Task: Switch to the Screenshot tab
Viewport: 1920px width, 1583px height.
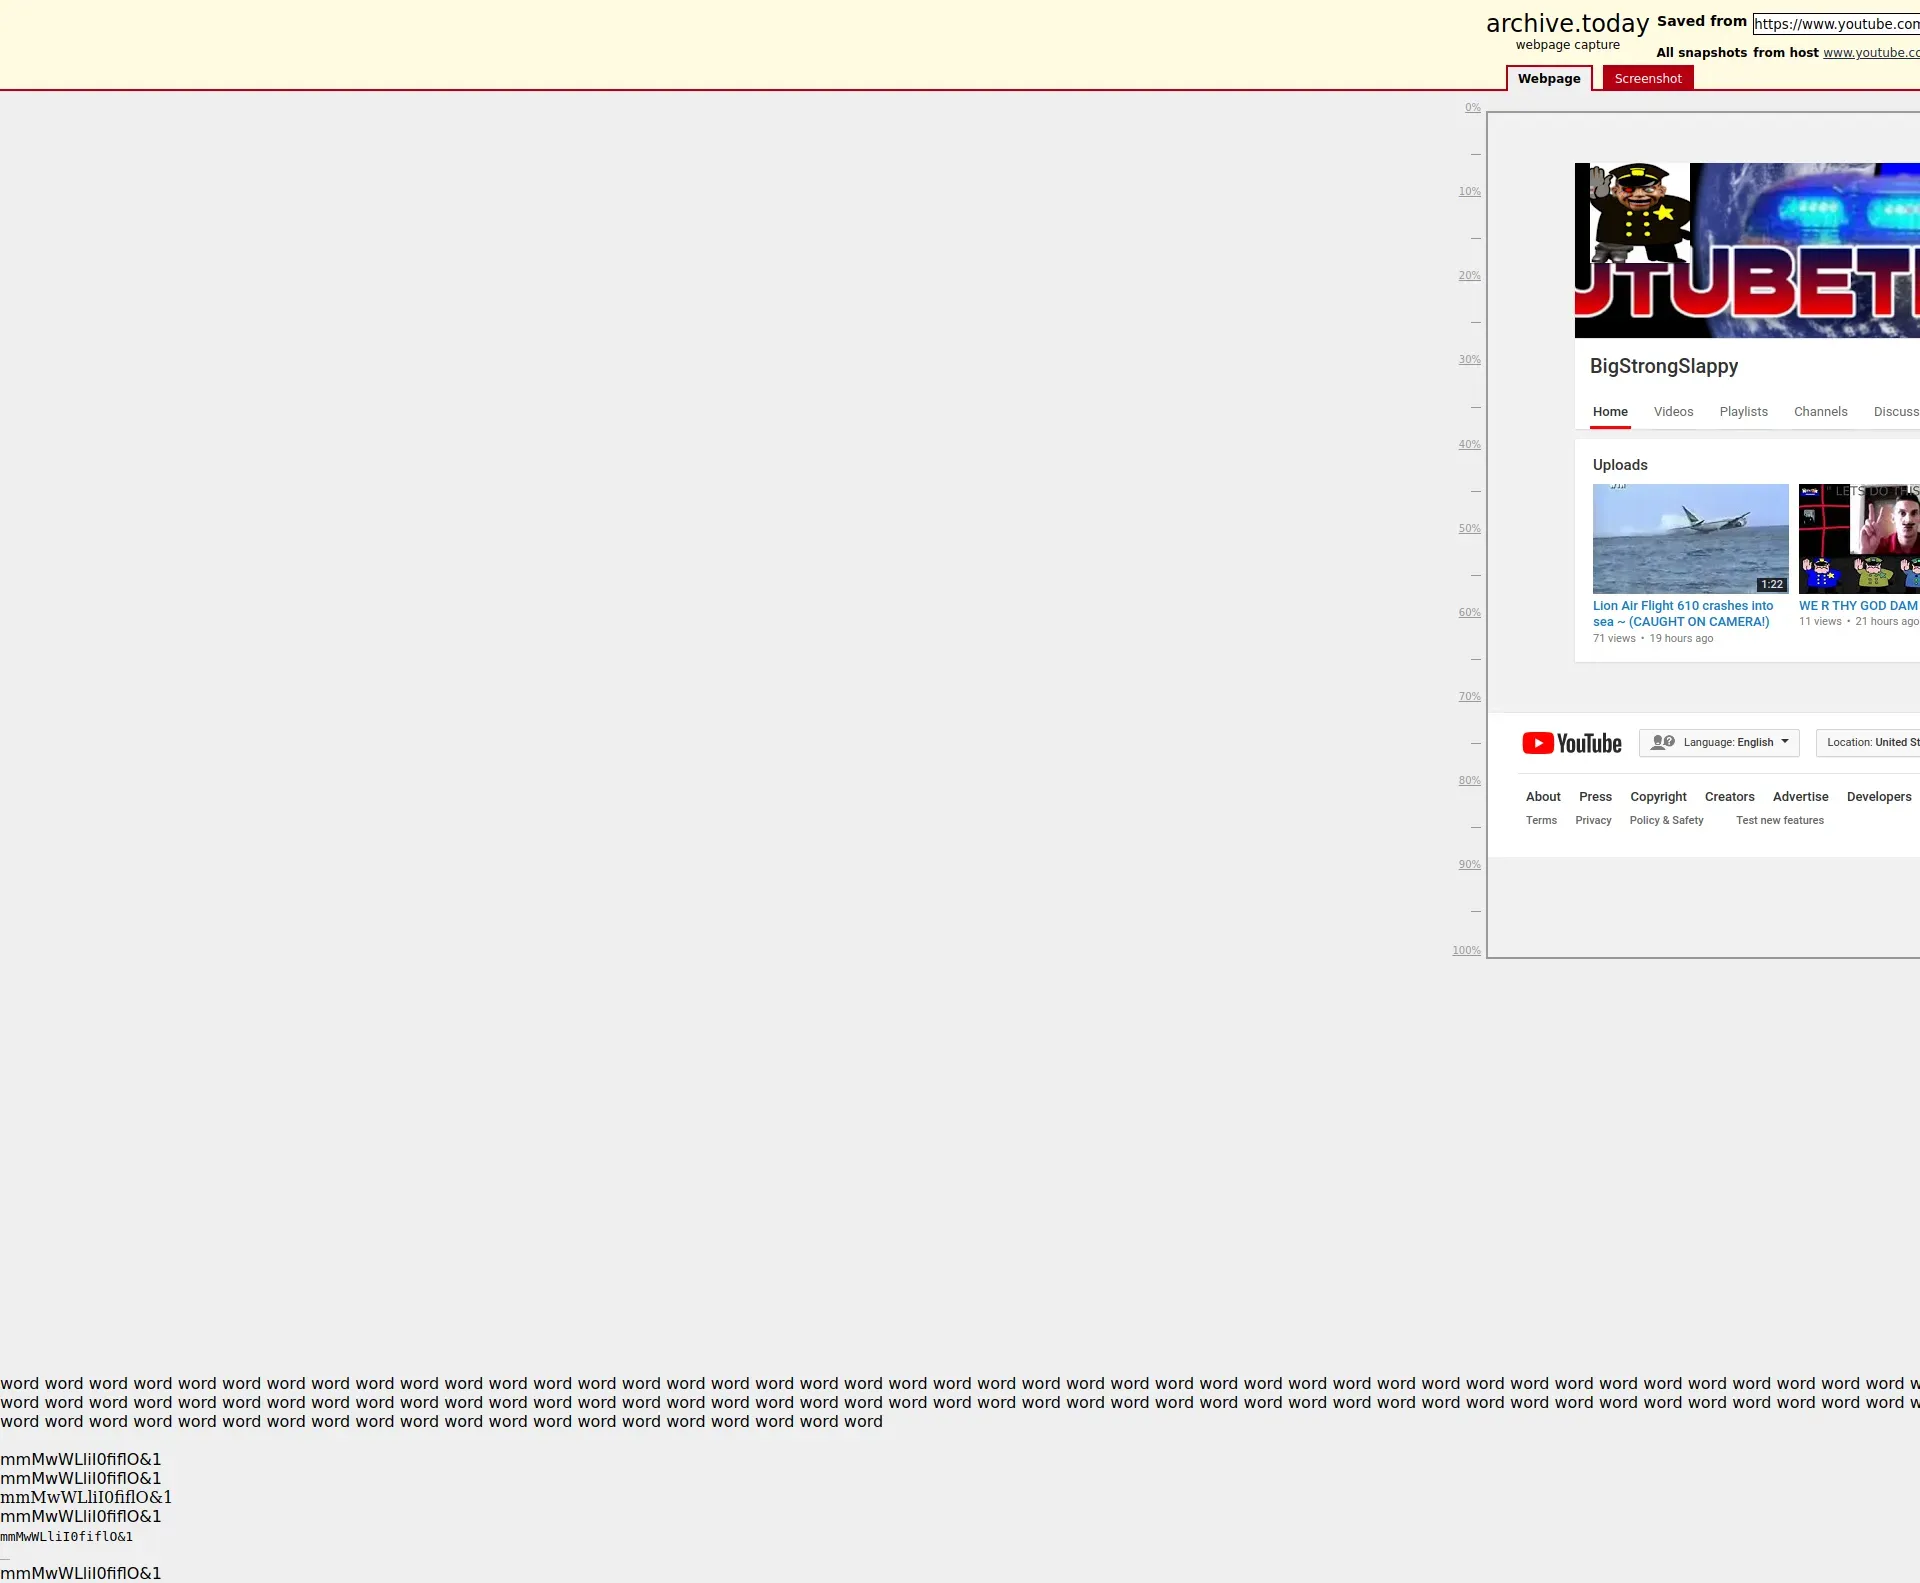Action: point(1647,78)
